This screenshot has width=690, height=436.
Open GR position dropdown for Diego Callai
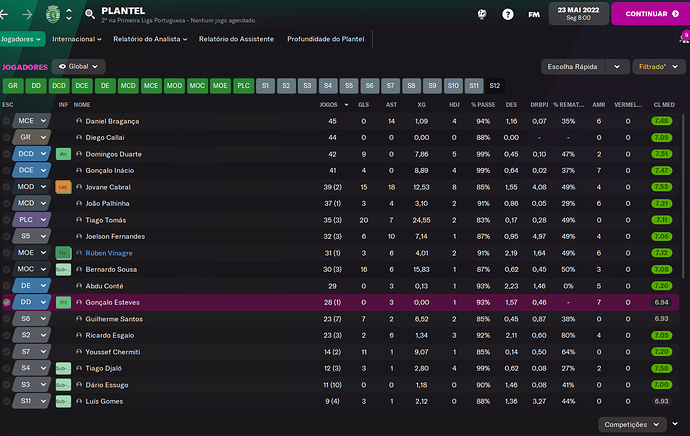click(32, 137)
